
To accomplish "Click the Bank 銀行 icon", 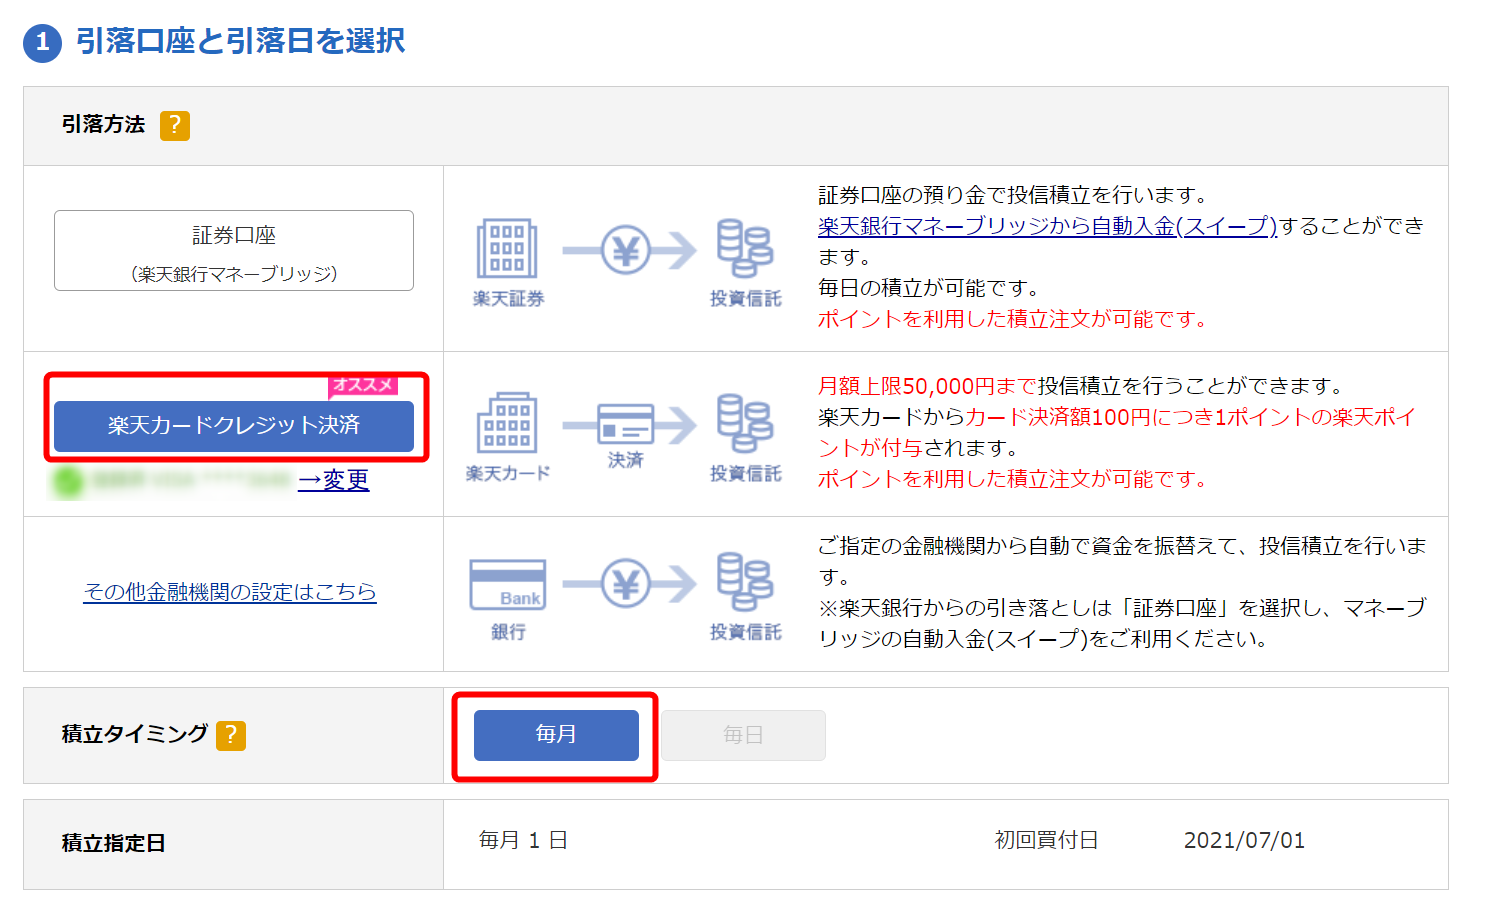I will [x=508, y=584].
